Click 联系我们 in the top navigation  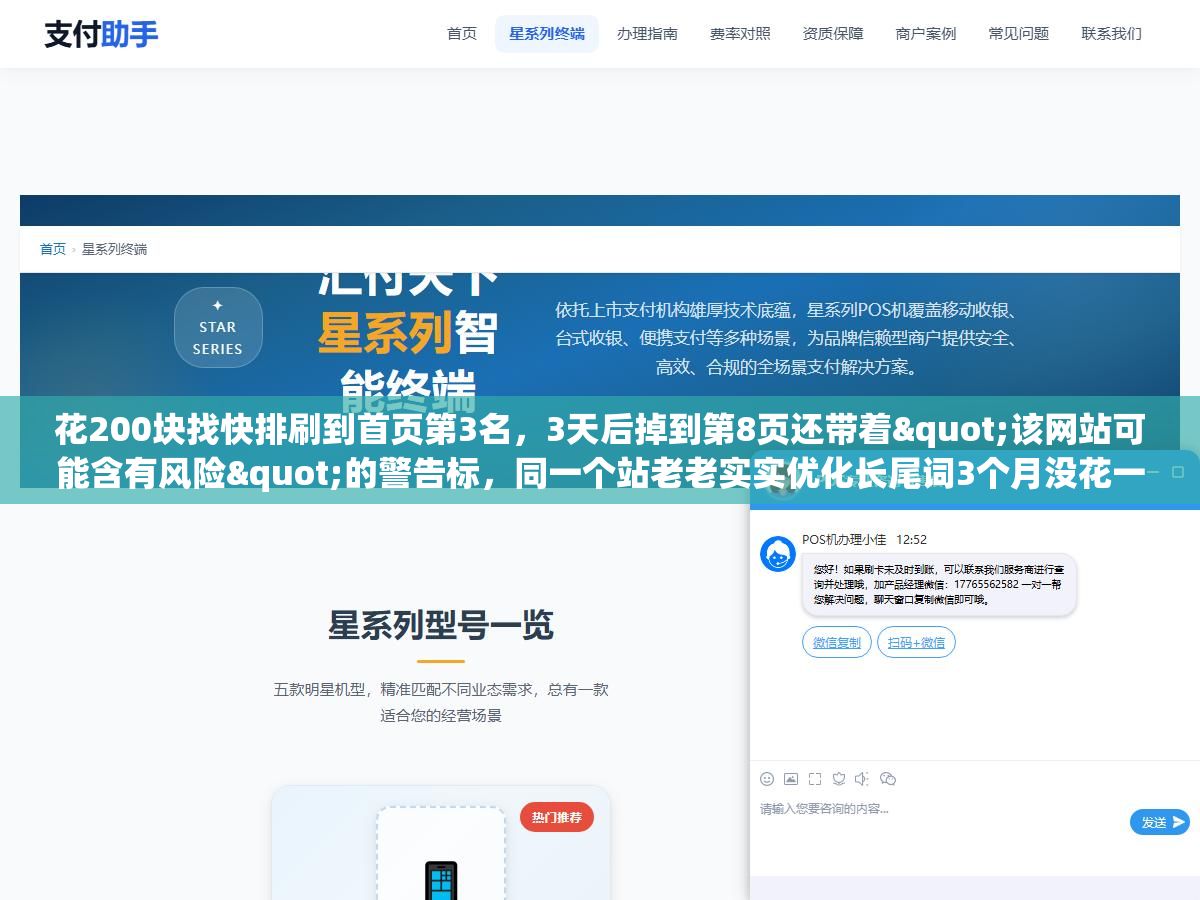(x=1112, y=34)
